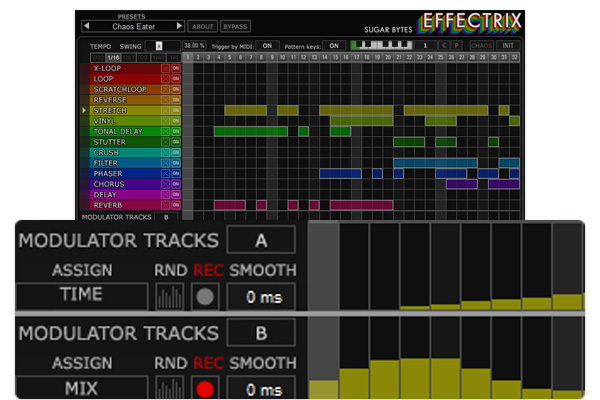
Task: Open the MIX assign selector on track B
Action: [82, 387]
